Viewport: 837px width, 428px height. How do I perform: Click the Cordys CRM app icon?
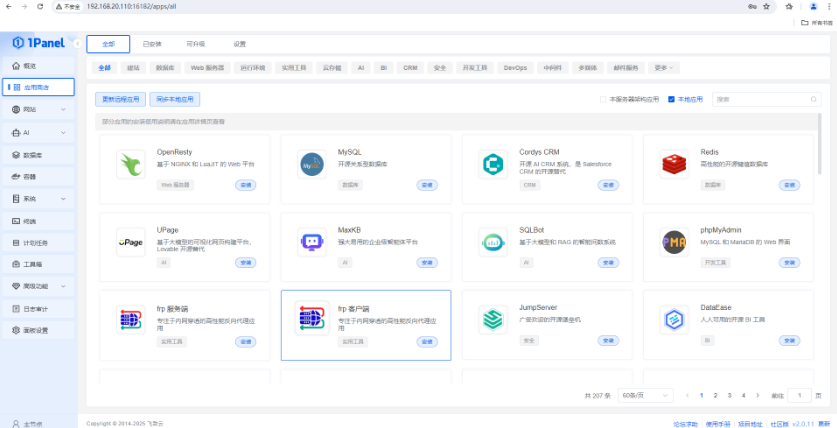[492, 165]
